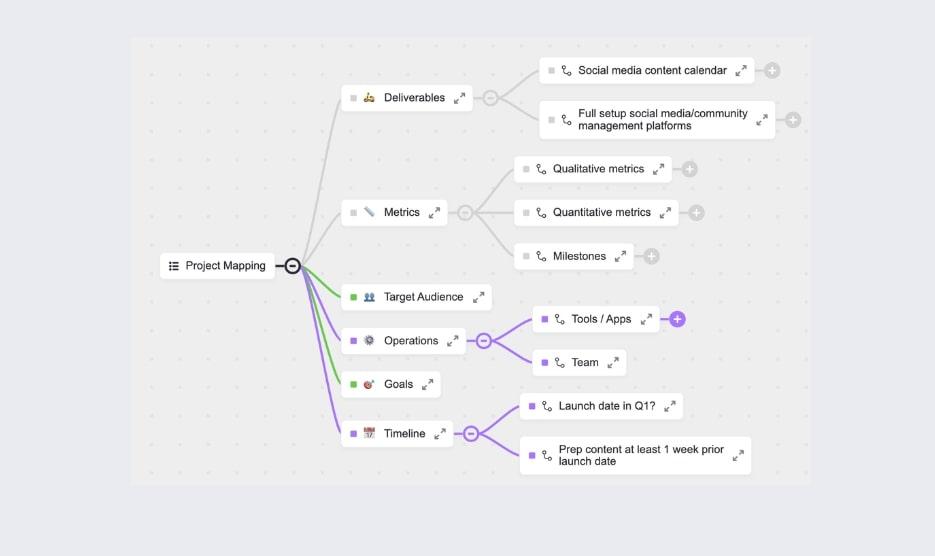Collapse the Deliverables branch

tap(490, 98)
